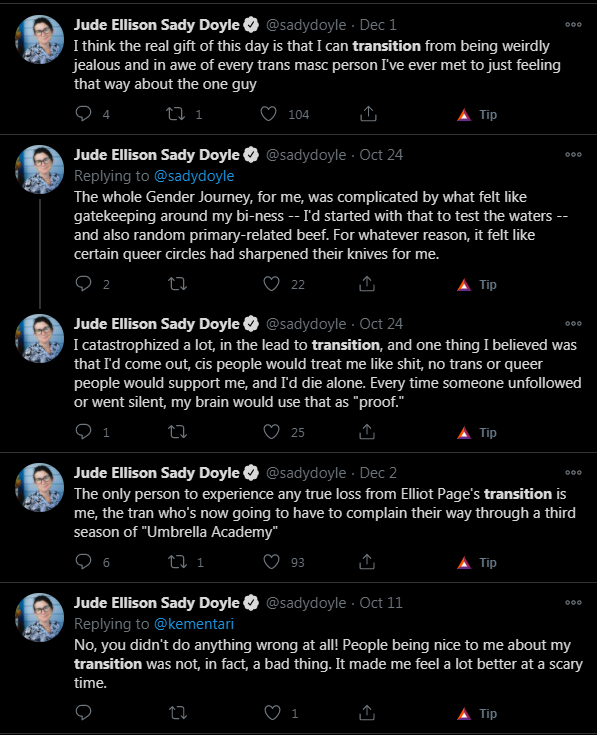Open more options on the Dec 1 tweet
597x735 pixels.
point(573,24)
